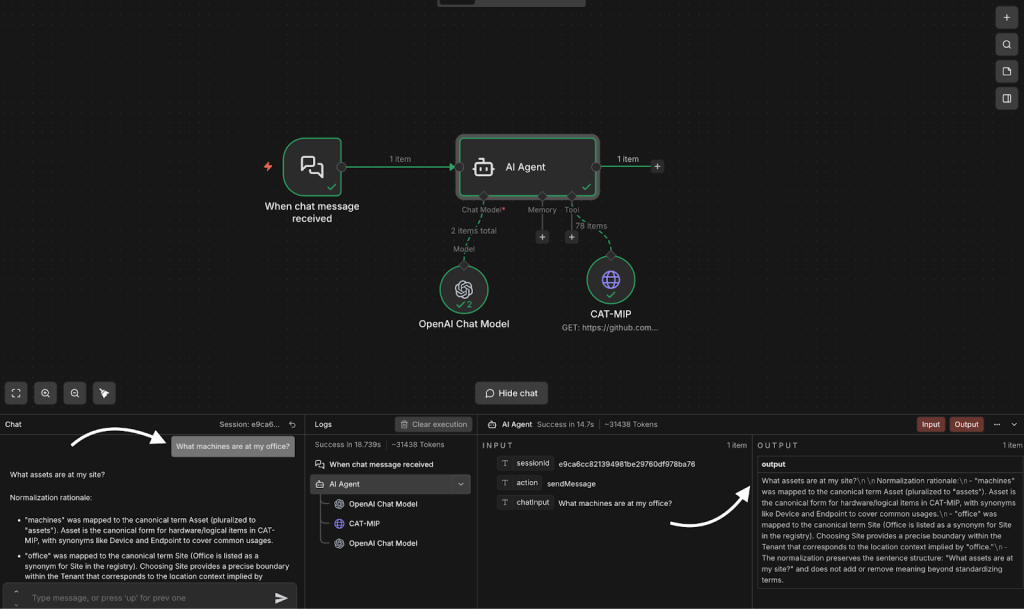Toggle the Output view button

[966, 424]
